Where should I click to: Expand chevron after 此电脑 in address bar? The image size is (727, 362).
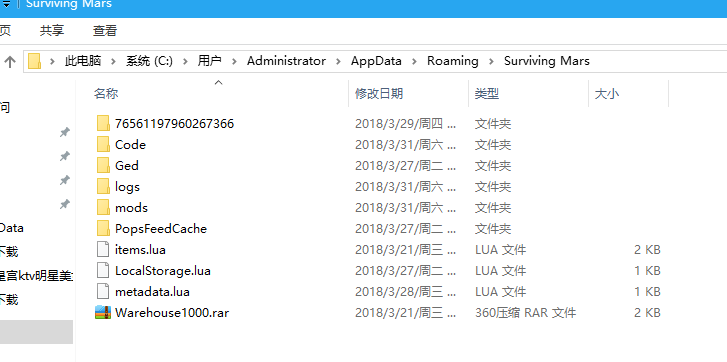point(114,61)
